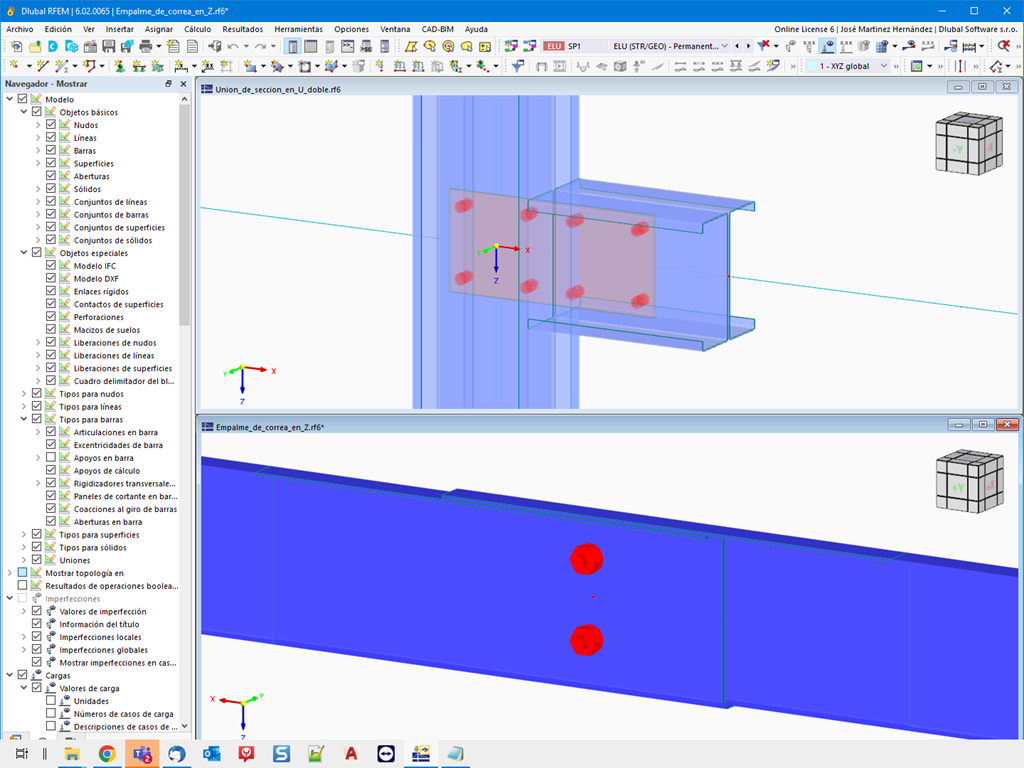The height and width of the screenshot is (768, 1024).
Task: Click the Union_de_seccion_en_U_doble.rf6 window title
Action: pos(278,89)
